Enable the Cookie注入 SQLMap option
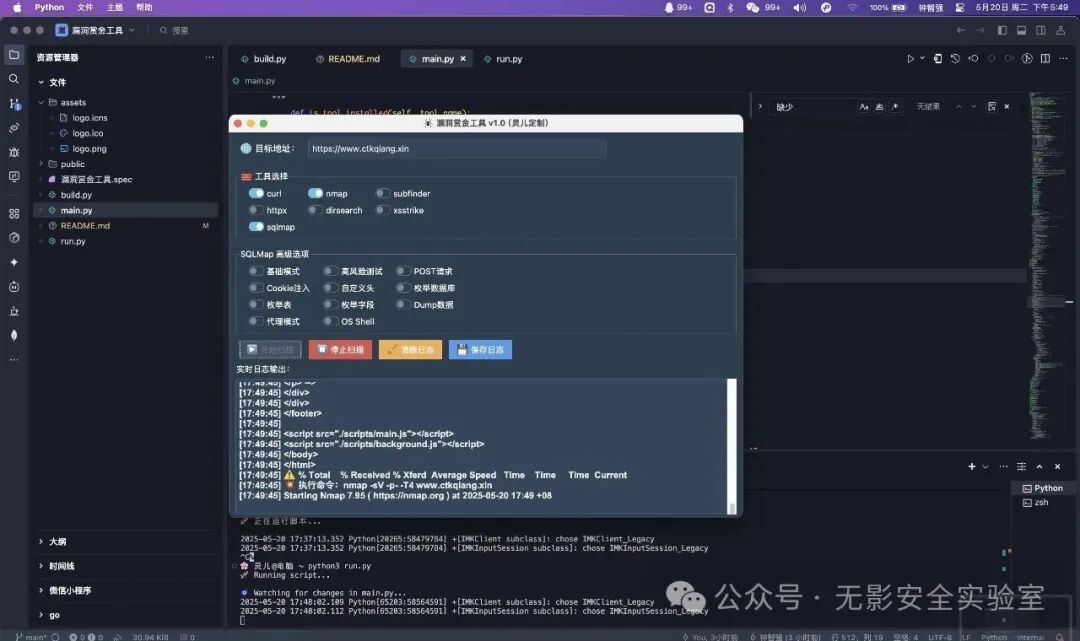Viewport: 1080px width, 641px height. 256,288
